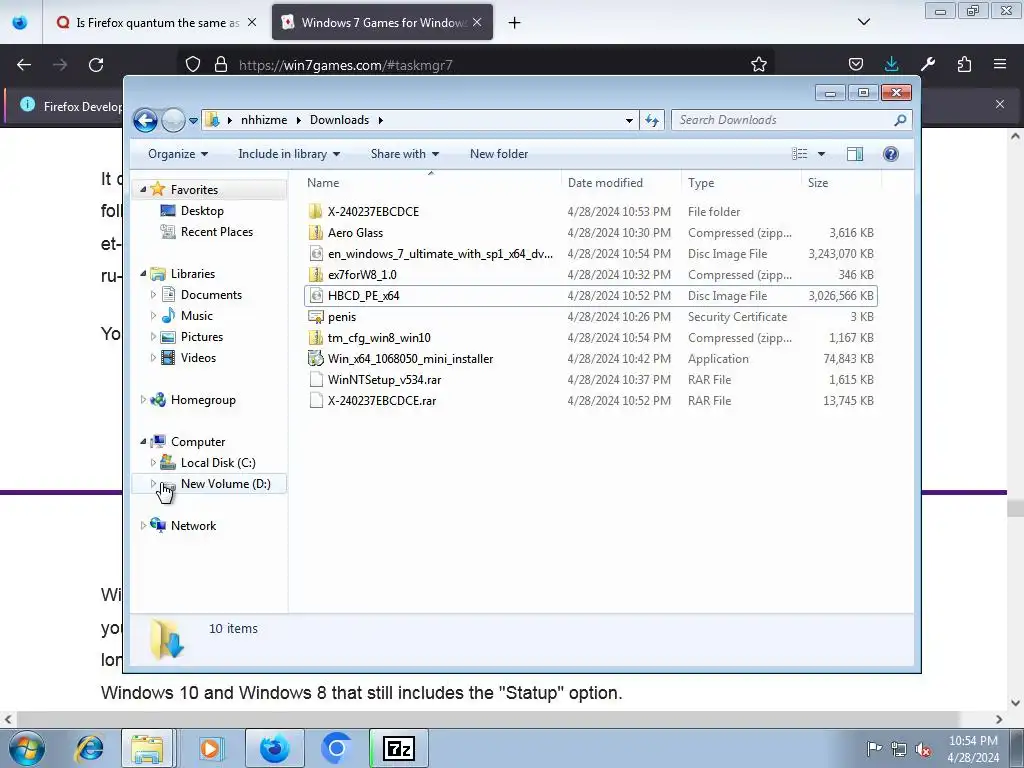The image size is (1024, 768).
Task: Click the magnifier icon in Search Downloads box
Action: 900,120
